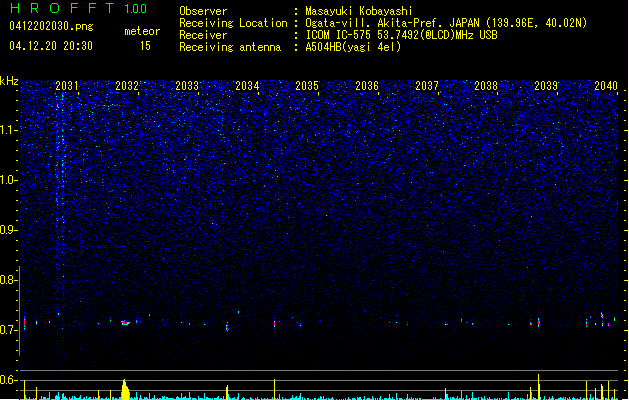Click the 2031 time marker
Viewport: 629px width, 400px height.
(67, 86)
